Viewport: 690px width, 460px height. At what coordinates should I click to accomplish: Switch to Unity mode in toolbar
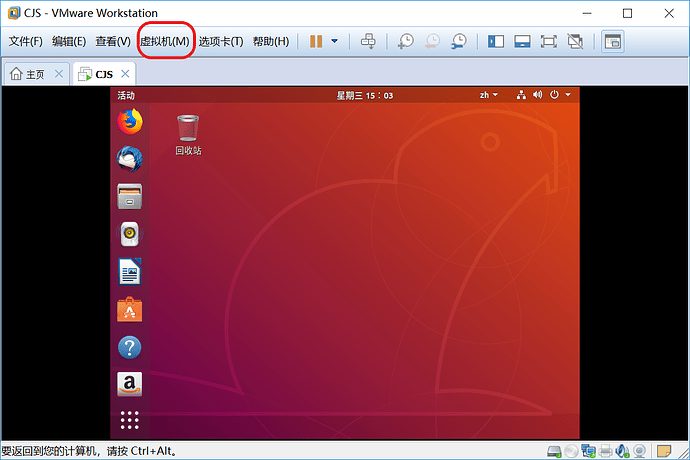coord(575,41)
